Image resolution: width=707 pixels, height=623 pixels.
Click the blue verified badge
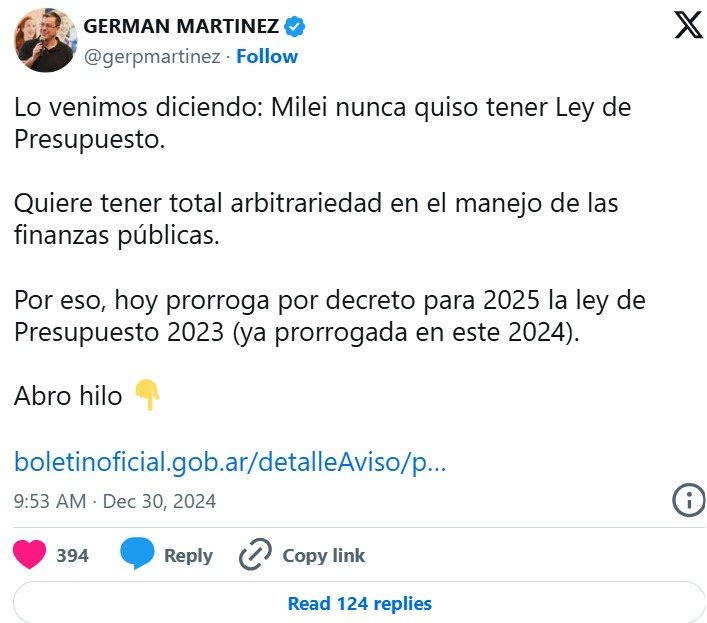(296, 26)
